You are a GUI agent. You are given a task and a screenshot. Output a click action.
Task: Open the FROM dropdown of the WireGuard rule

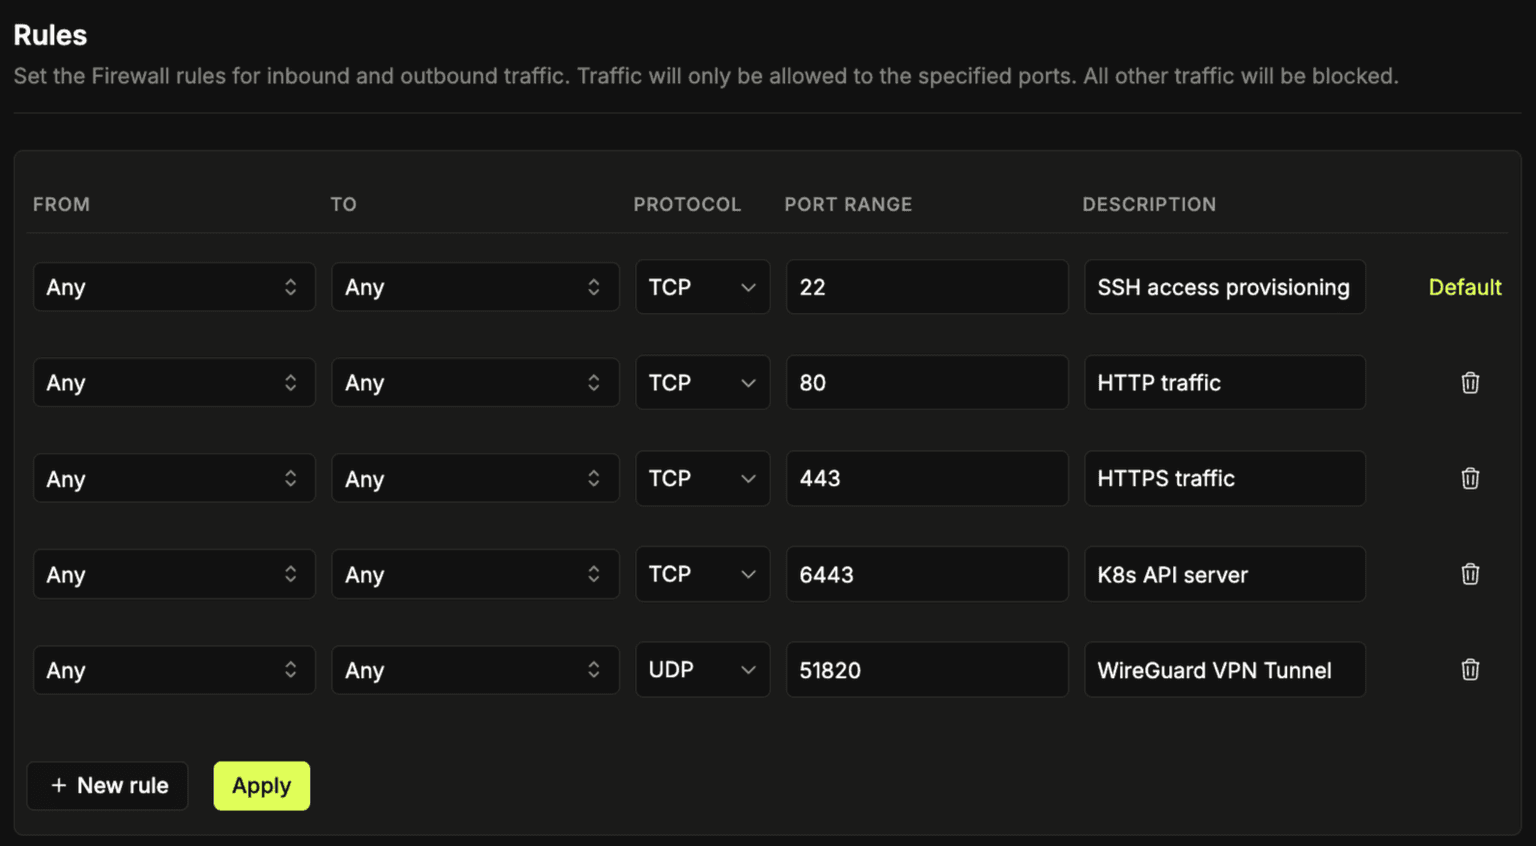coord(174,669)
